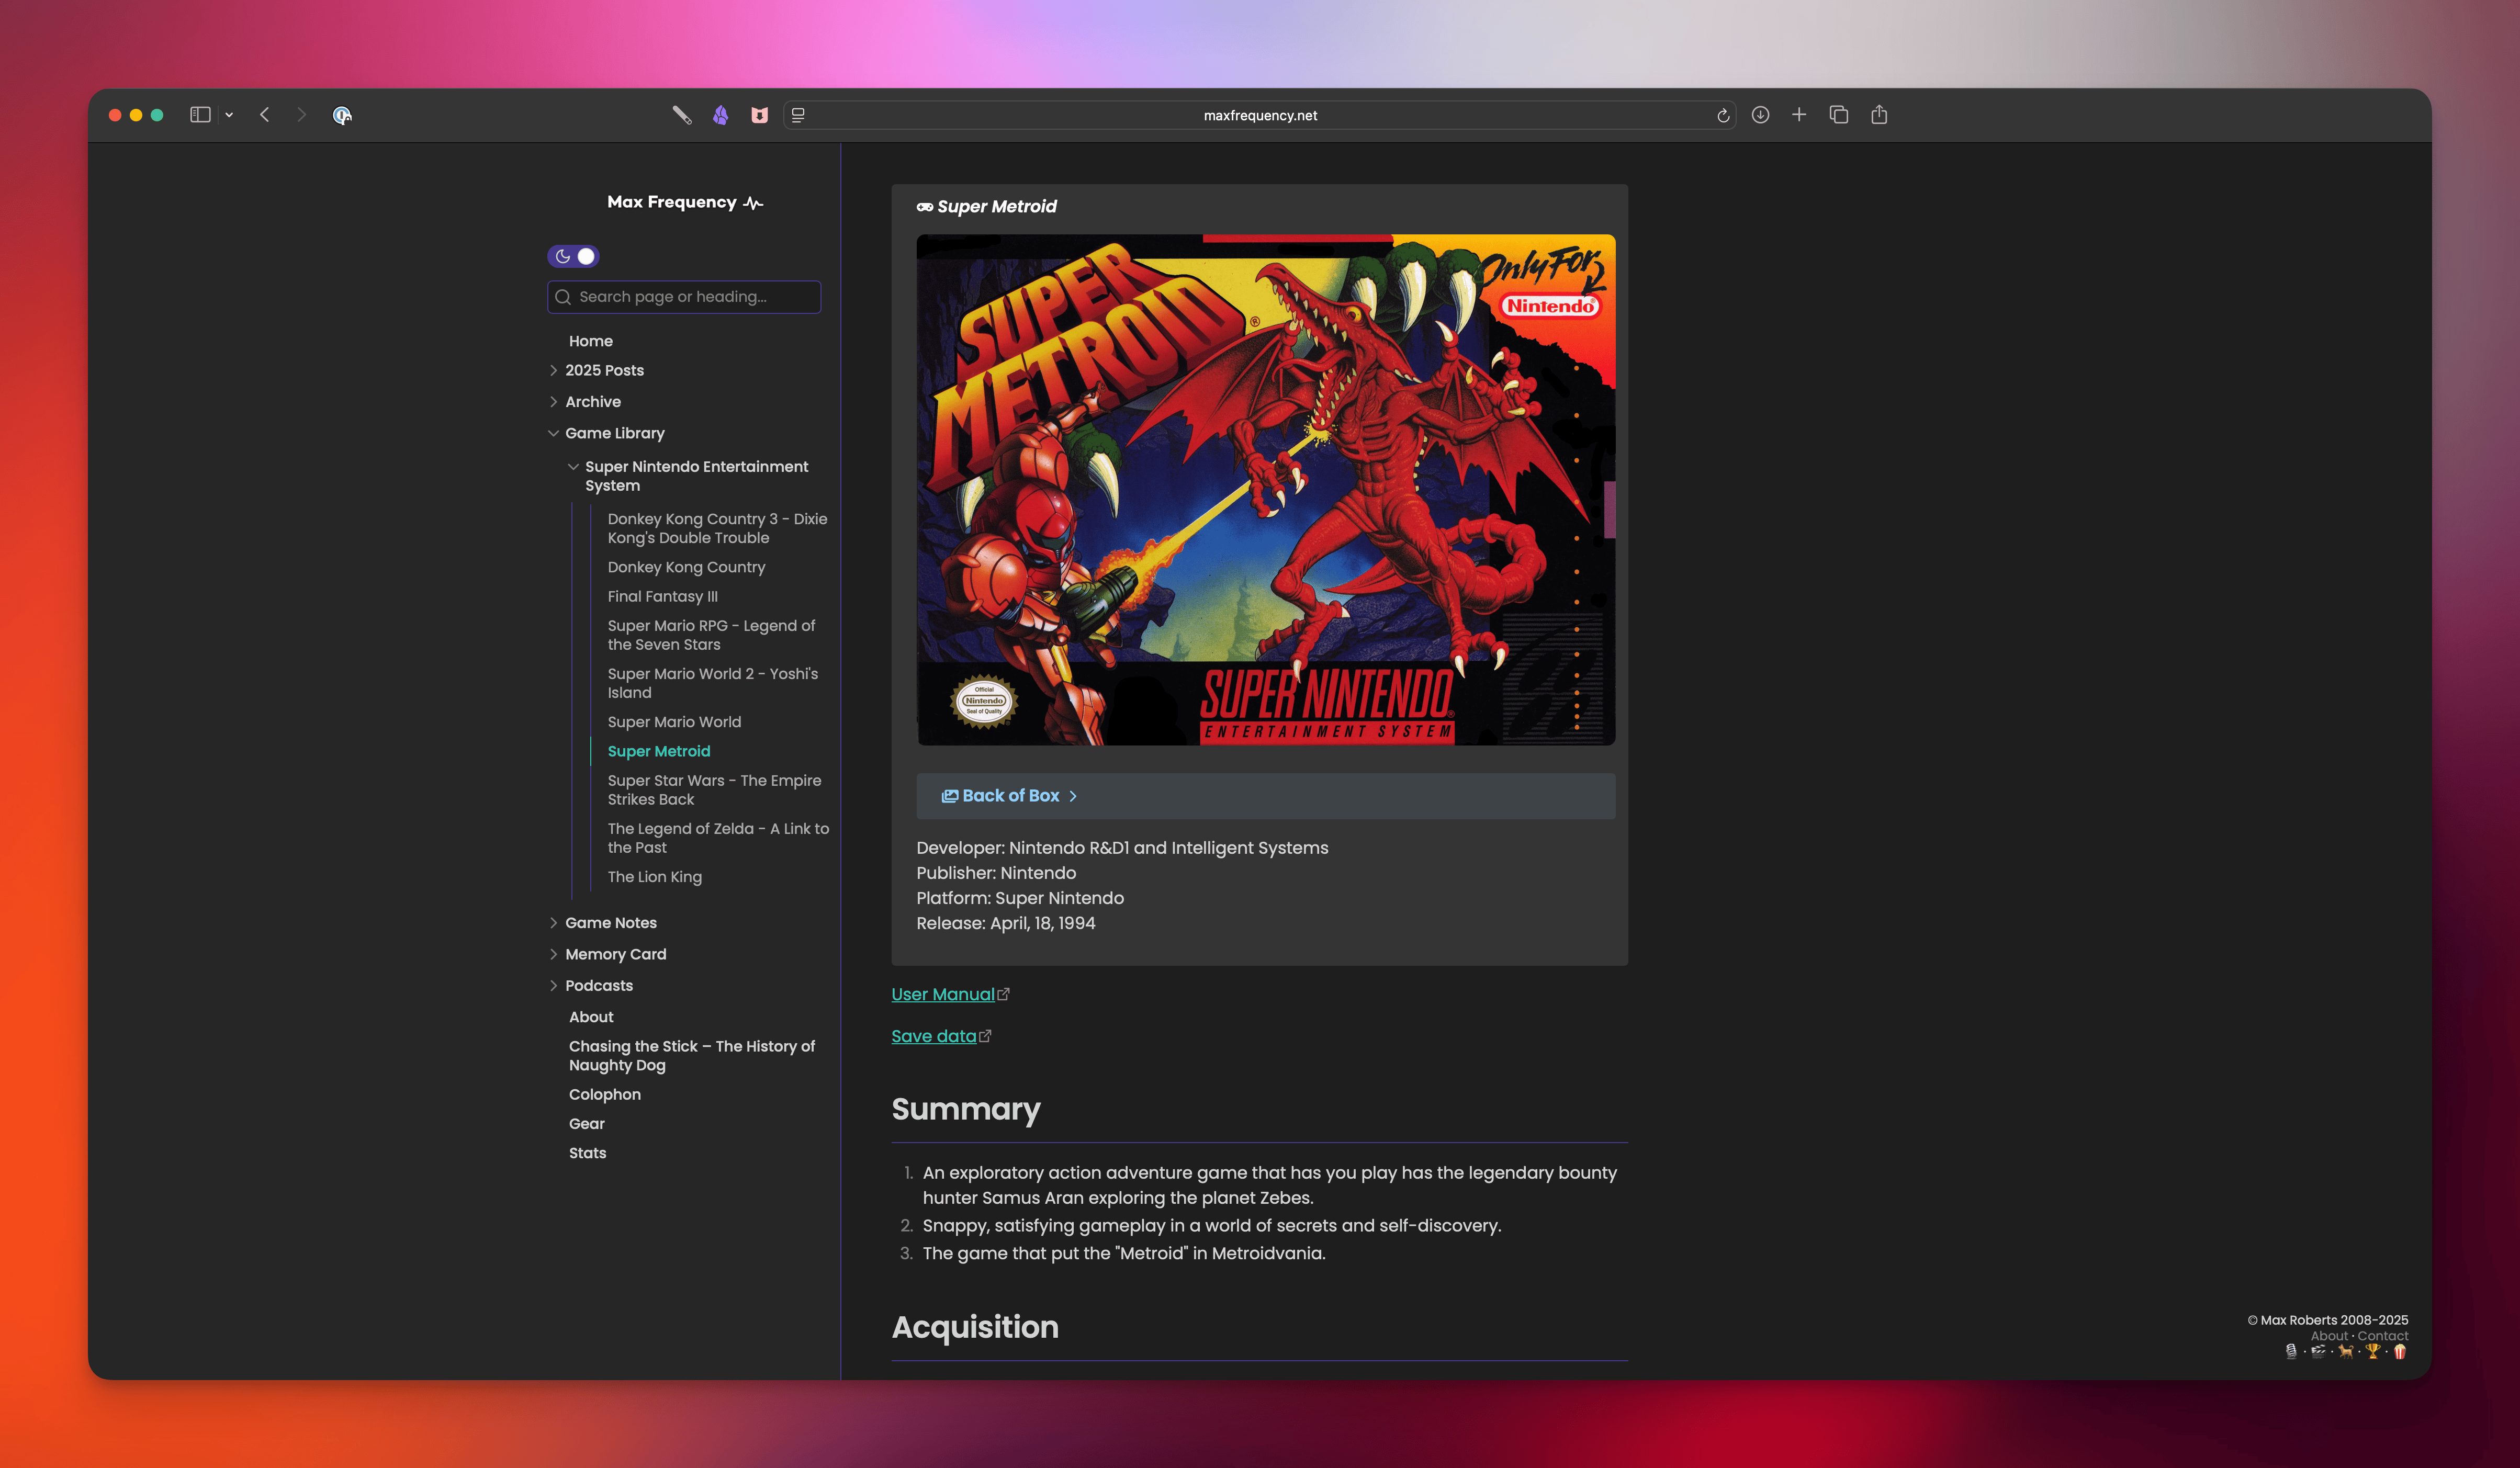Screen dimensions: 2520x1468
Task: Click the Obsidian web clipper extension icon
Action: click(x=720, y=115)
